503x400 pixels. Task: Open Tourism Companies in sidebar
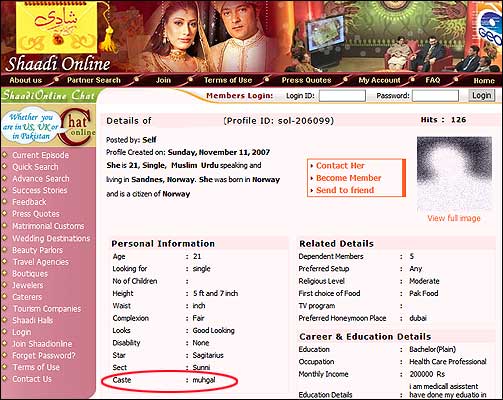pyautogui.click(x=47, y=309)
